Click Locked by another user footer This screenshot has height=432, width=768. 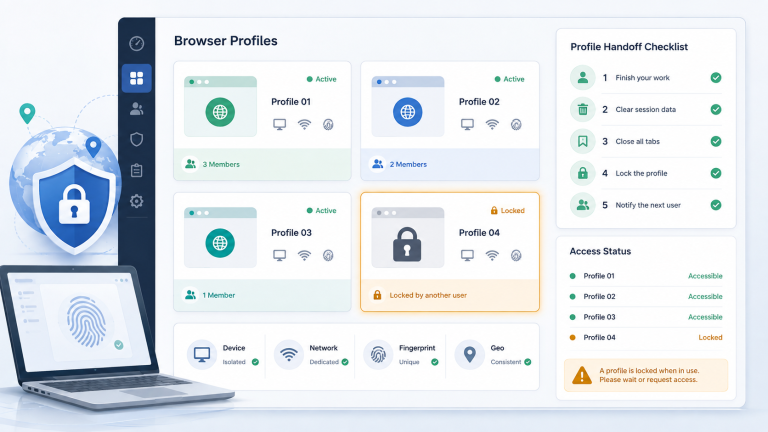coord(450,295)
